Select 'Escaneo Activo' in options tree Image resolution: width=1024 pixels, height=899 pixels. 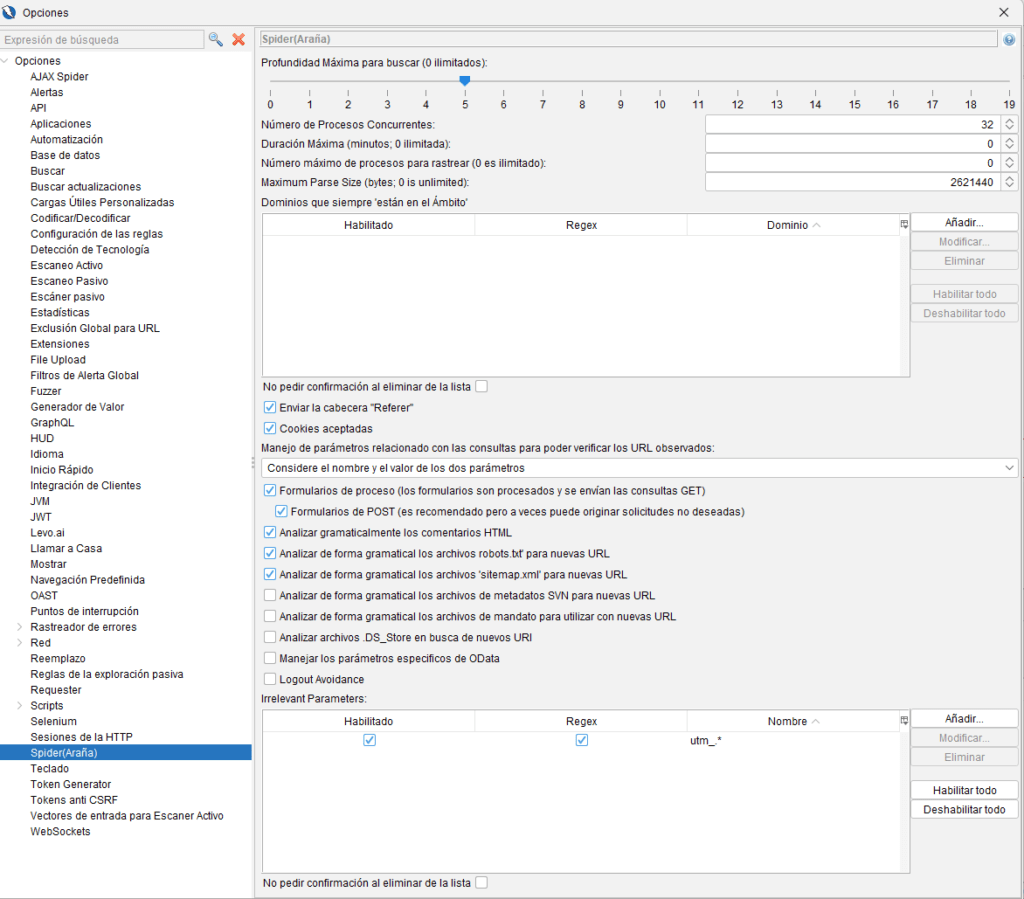[66, 265]
